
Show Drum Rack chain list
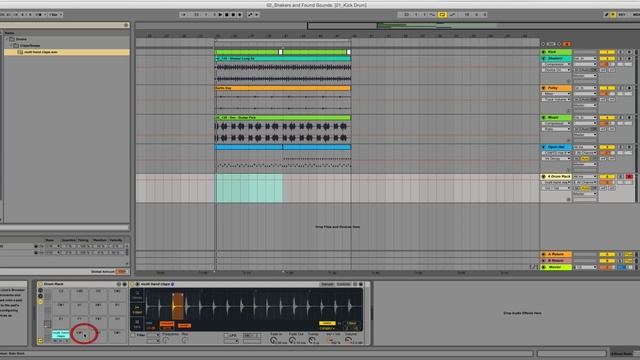tap(40, 296)
